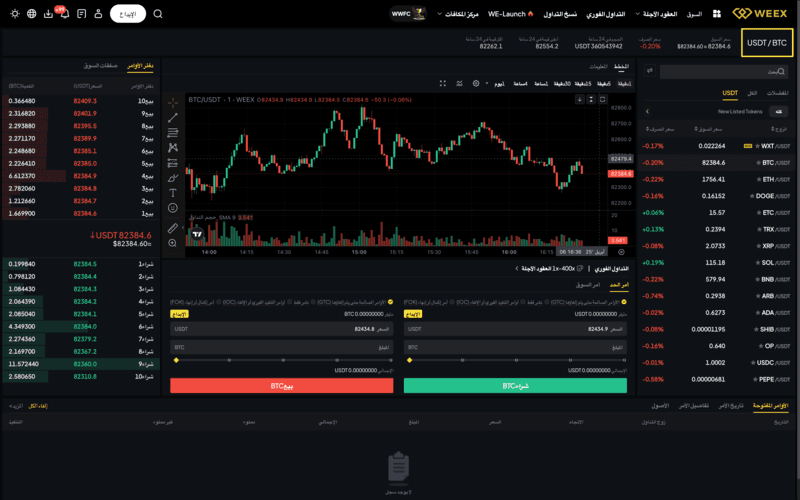The image size is (800, 500).
Task: Expand more chart timeframes dropdown arrow
Action: (487, 84)
